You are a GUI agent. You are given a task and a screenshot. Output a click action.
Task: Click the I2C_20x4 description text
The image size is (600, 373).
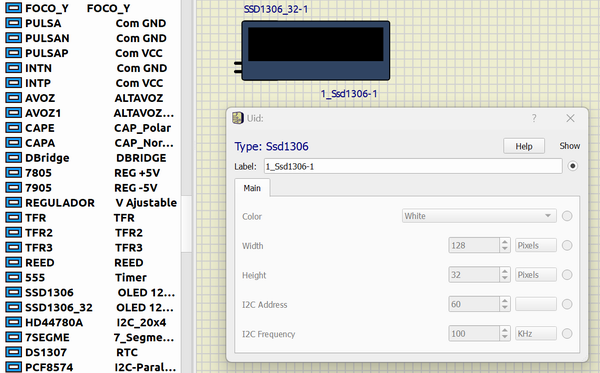point(141,323)
